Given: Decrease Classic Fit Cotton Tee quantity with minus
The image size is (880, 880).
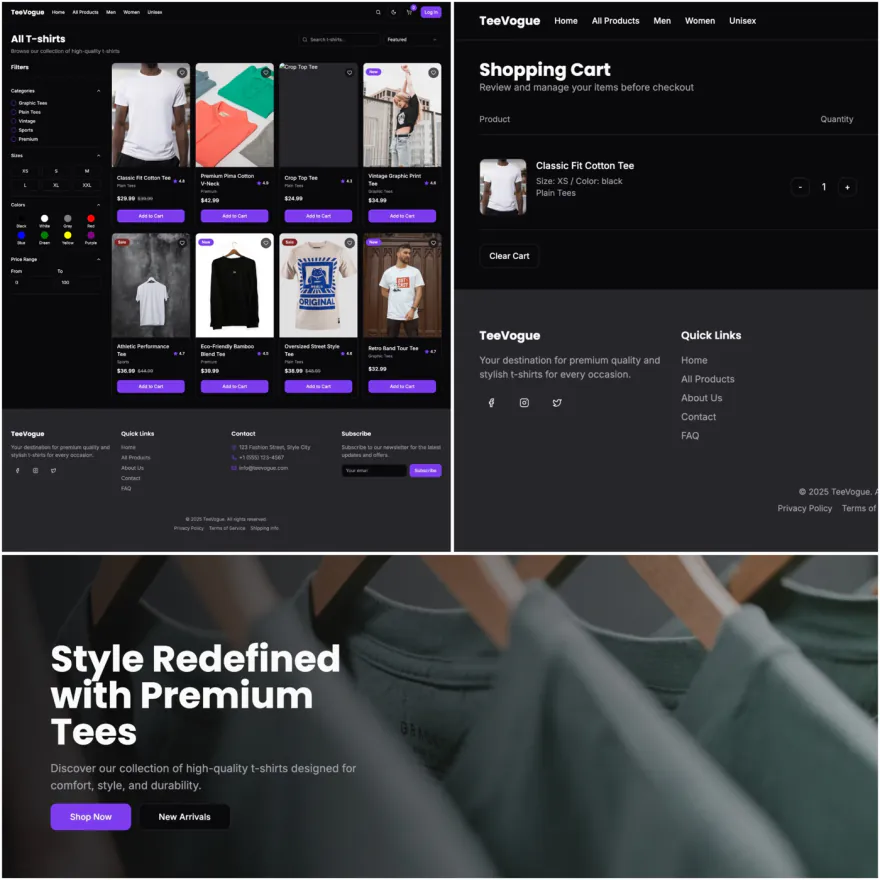Looking at the screenshot, I should tap(800, 187).
